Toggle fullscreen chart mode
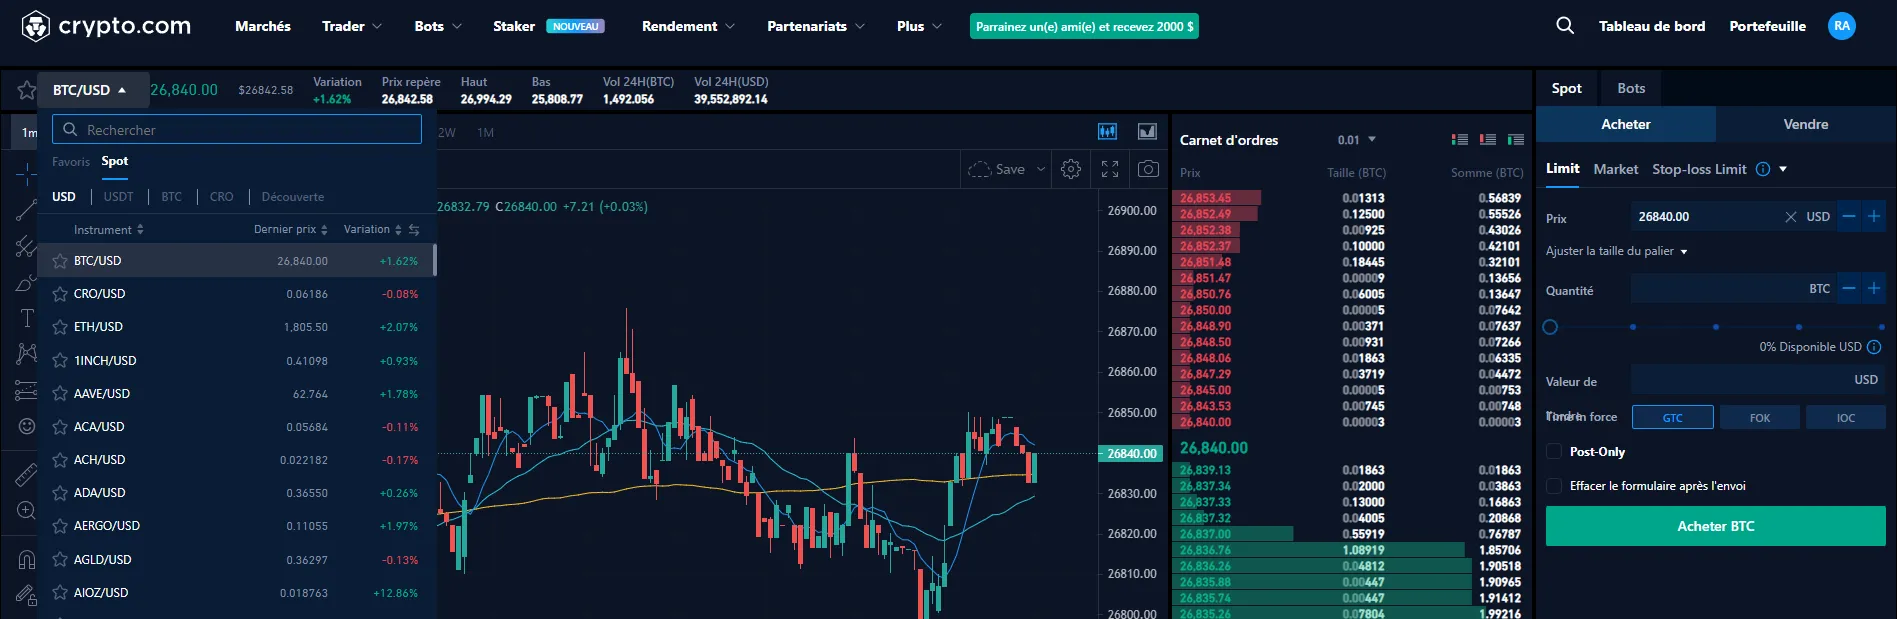 (1110, 169)
